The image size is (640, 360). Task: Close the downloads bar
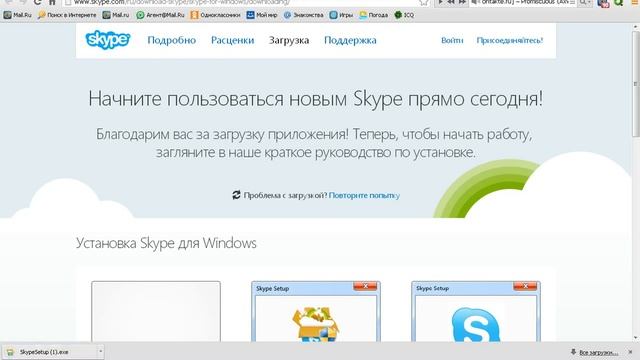631,352
